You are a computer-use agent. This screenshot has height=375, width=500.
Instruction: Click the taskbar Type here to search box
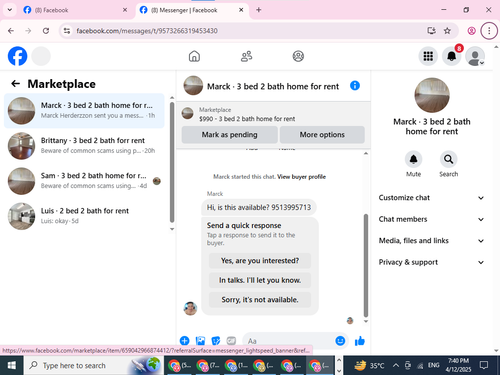pos(93,365)
